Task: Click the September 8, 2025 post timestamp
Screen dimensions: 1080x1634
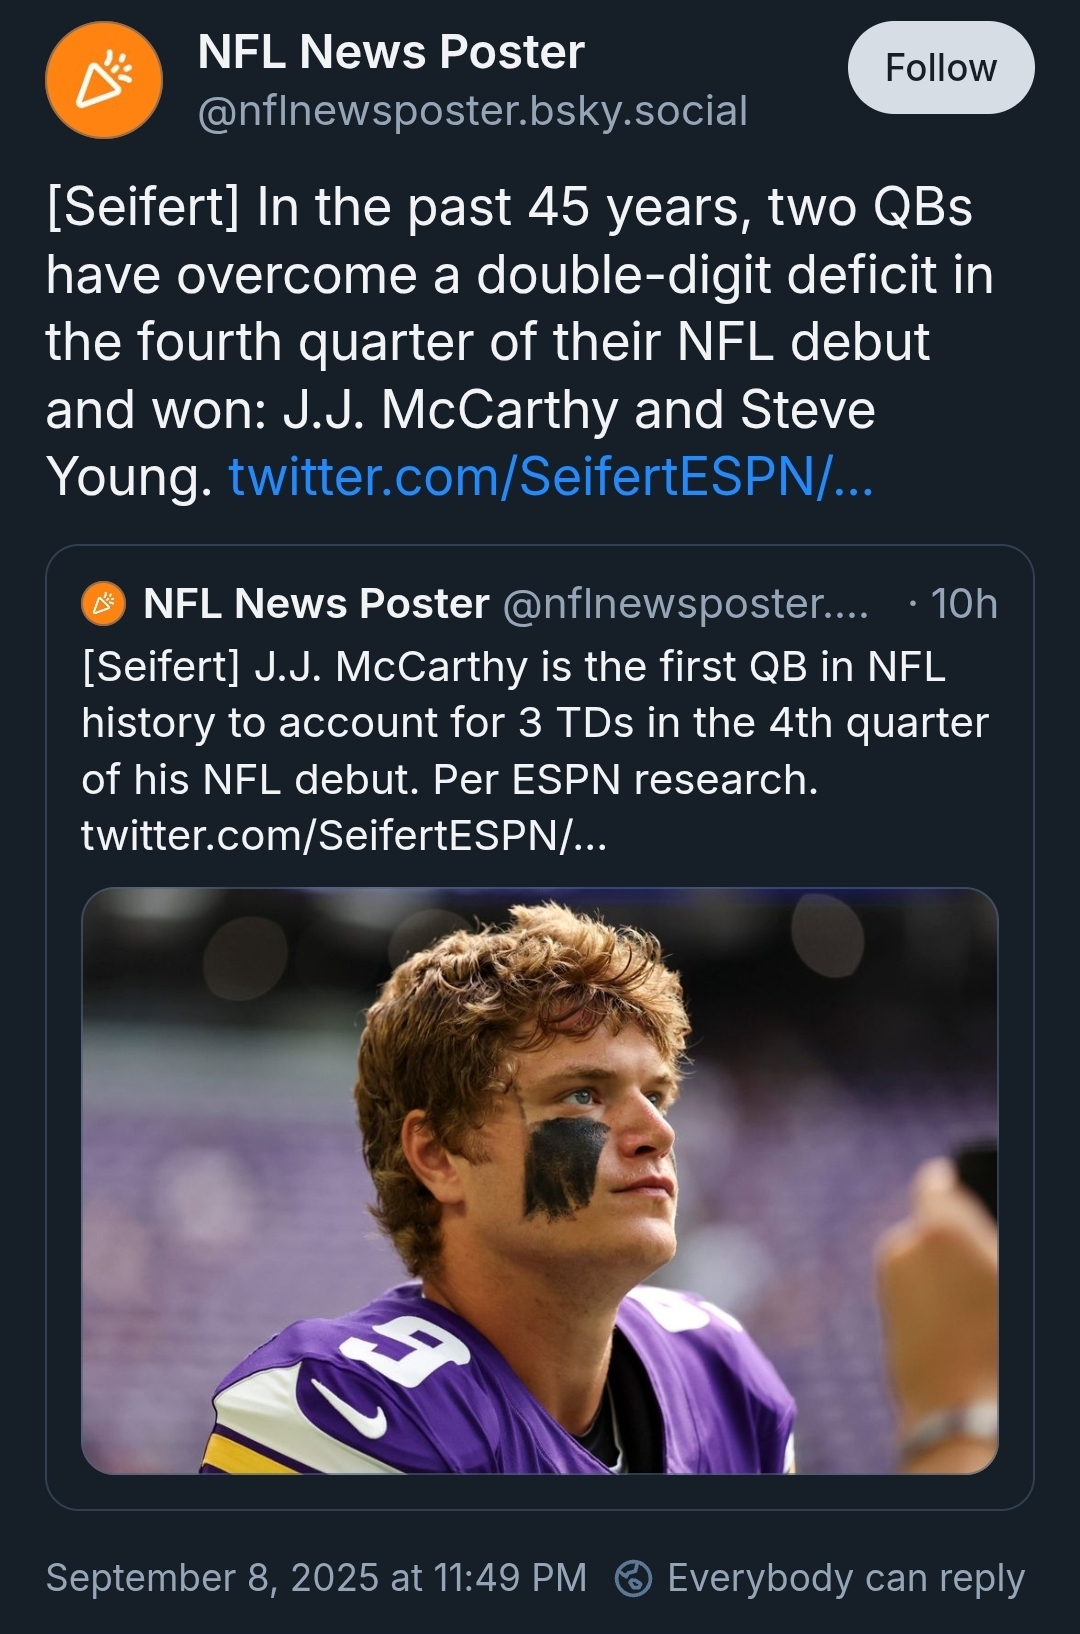Action: 316,1578
